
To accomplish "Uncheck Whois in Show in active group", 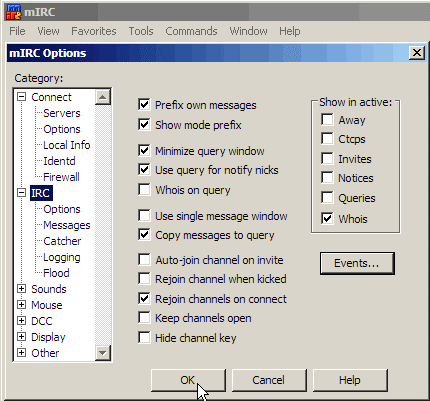I will (327, 219).
